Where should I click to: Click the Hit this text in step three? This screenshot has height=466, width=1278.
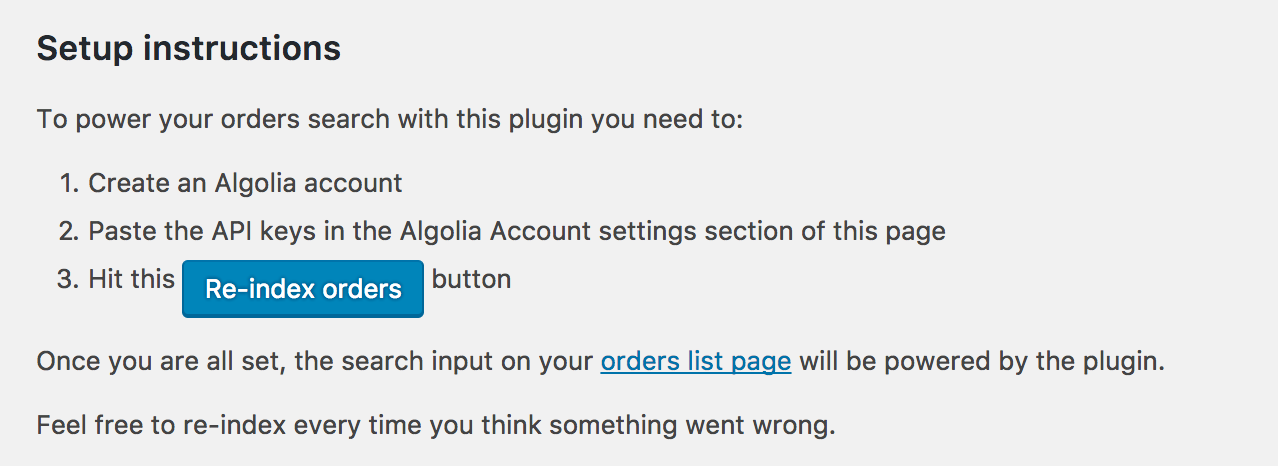[x=132, y=278]
